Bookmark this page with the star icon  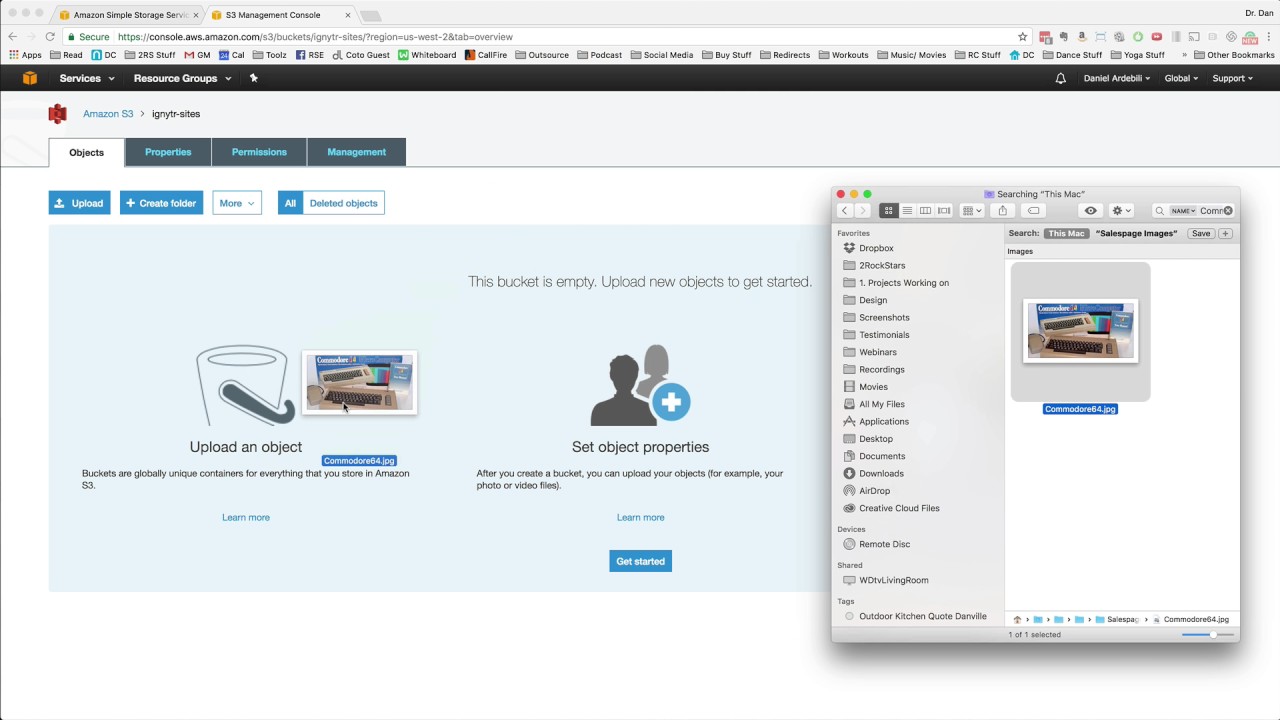tap(1023, 37)
